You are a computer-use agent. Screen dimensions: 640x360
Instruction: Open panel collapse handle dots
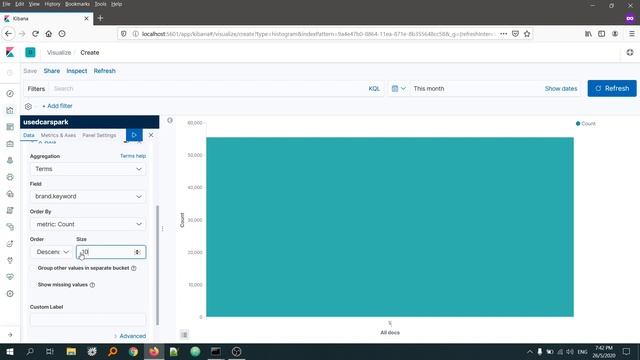point(162,229)
